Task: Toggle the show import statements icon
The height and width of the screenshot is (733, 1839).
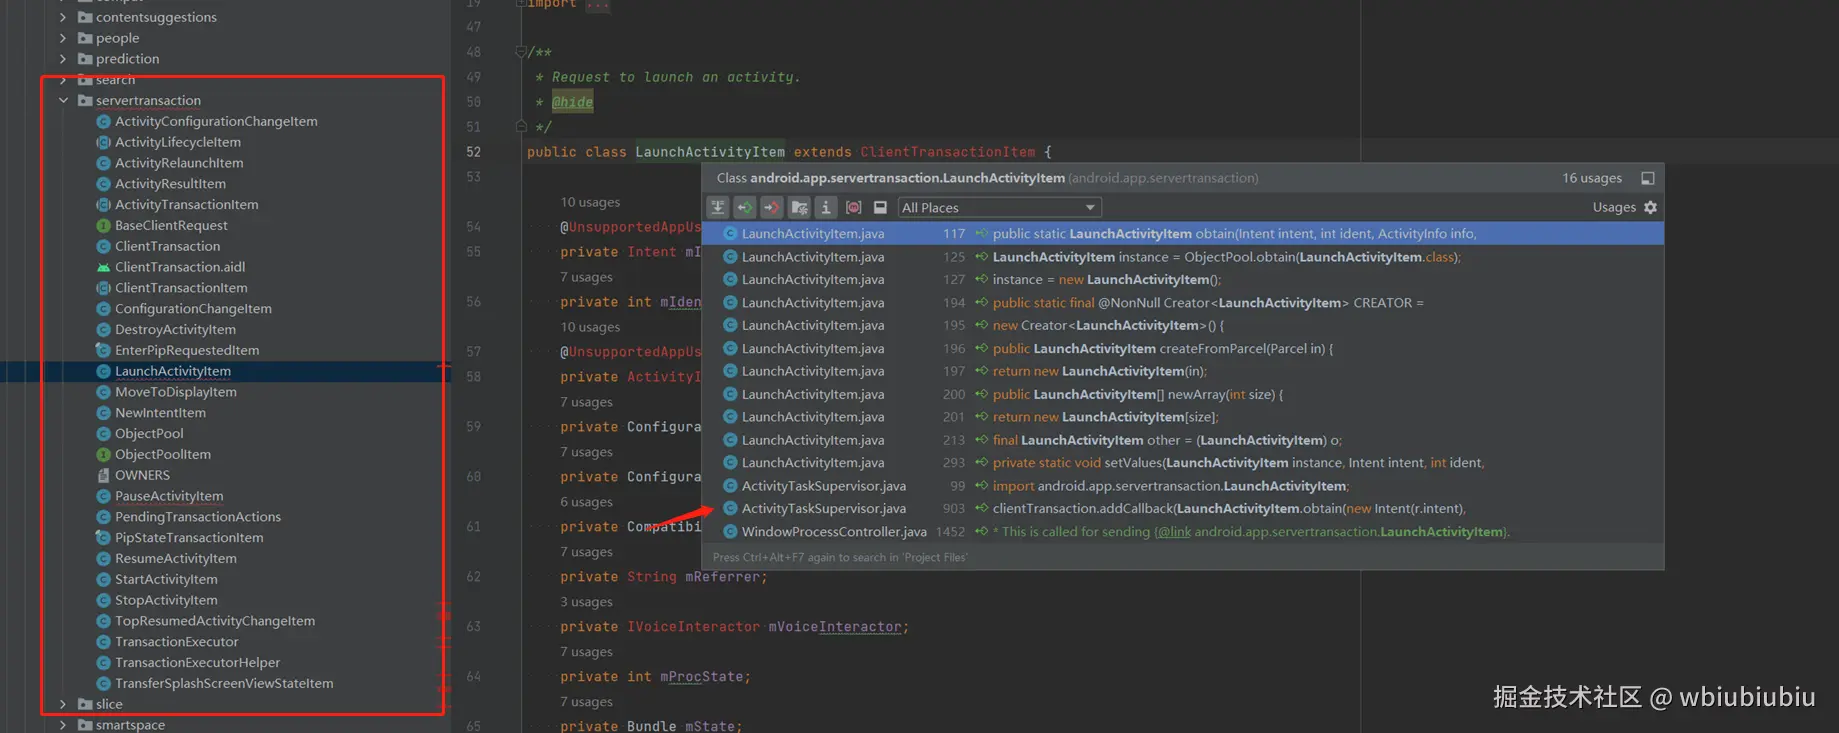Action: pos(798,207)
